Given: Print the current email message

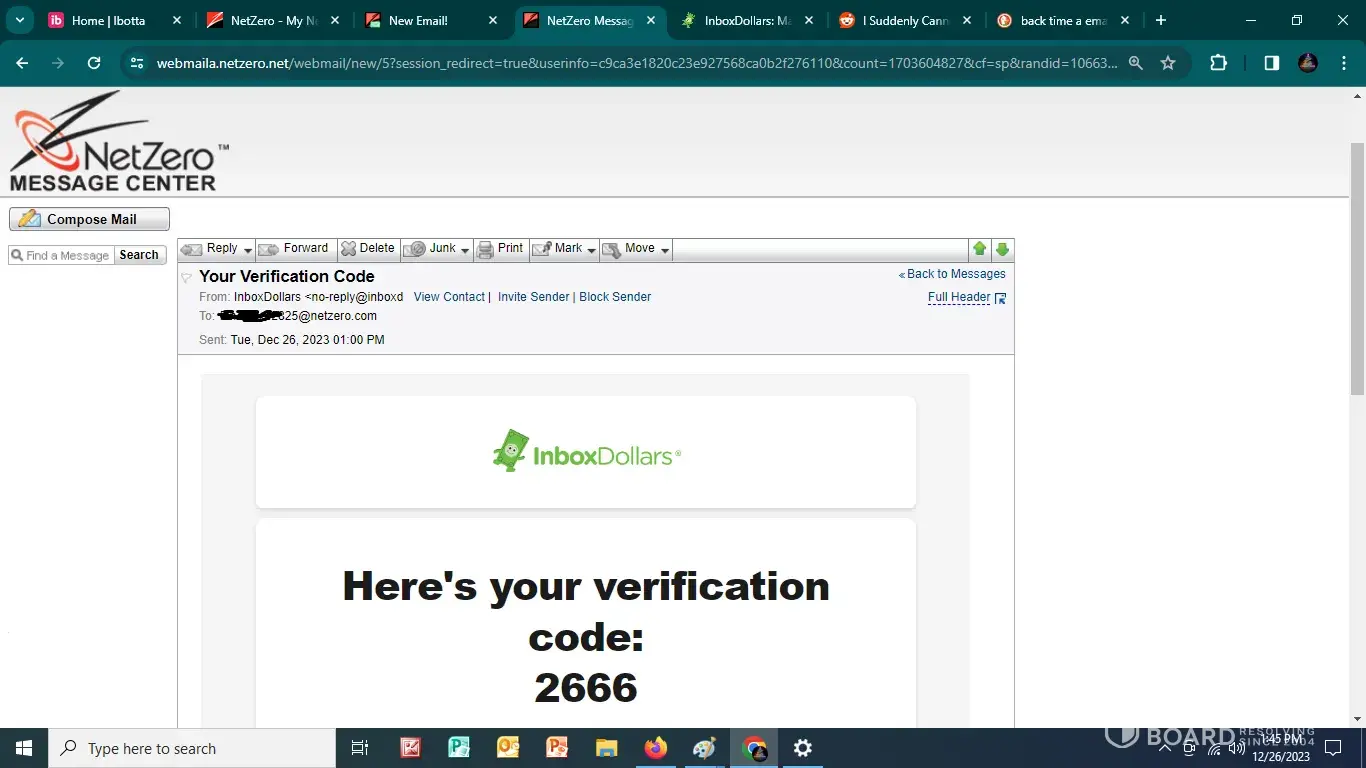Looking at the screenshot, I should point(500,249).
